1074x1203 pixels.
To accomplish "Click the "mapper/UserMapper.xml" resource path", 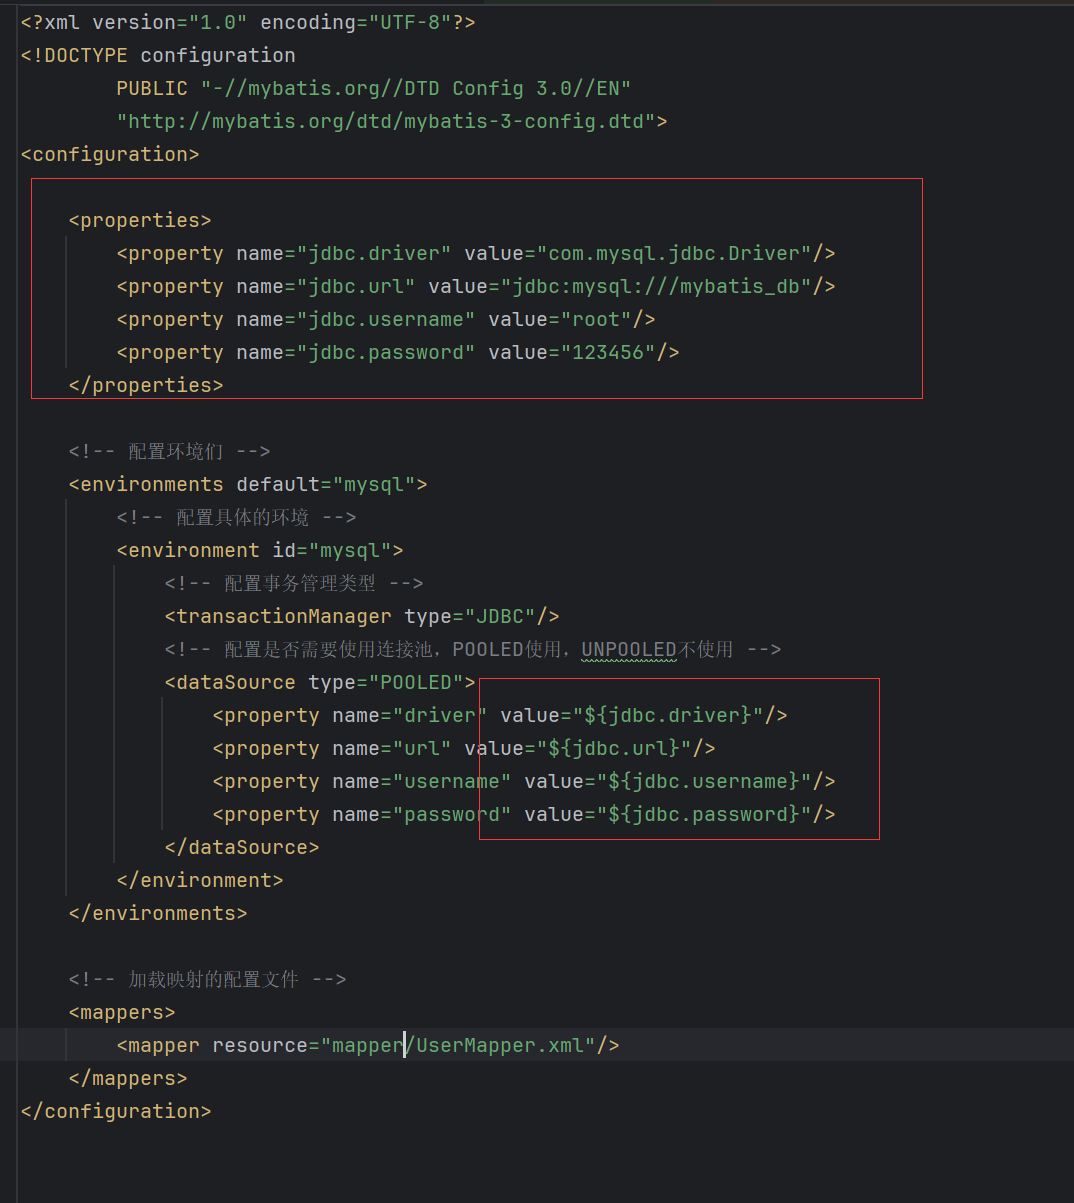I will click(x=458, y=1045).
